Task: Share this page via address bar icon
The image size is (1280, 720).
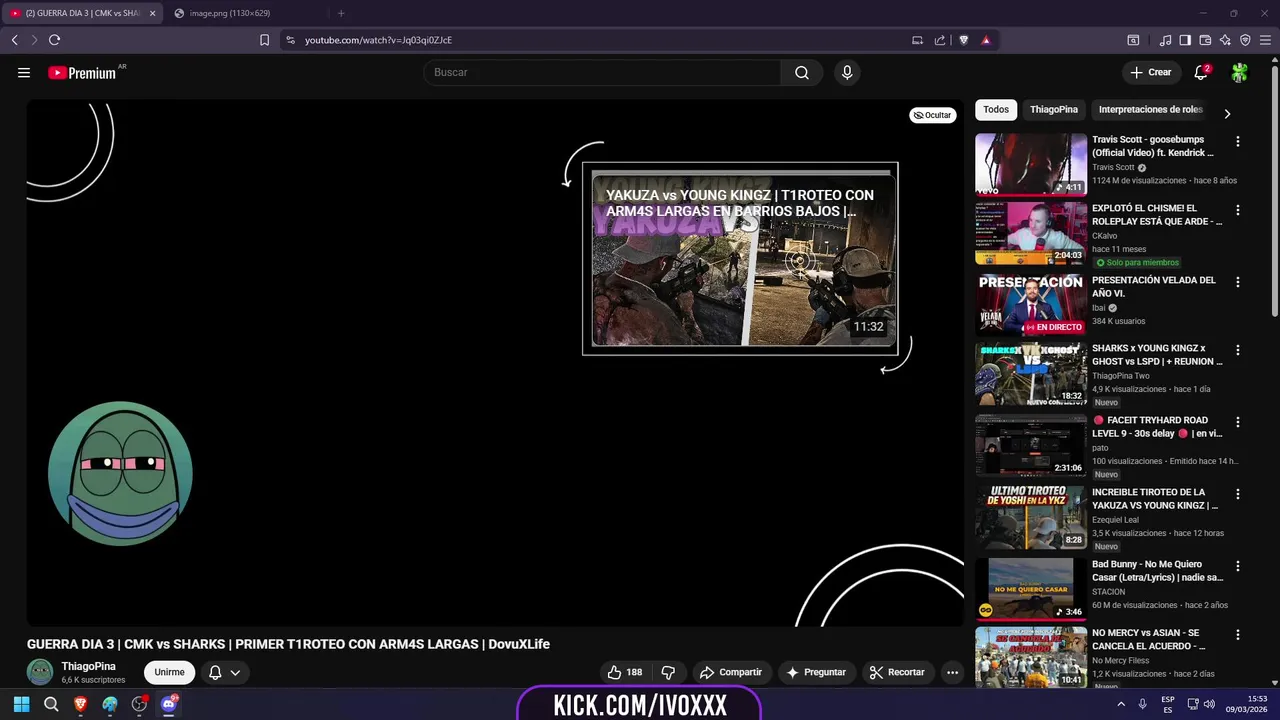Action: [x=940, y=40]
